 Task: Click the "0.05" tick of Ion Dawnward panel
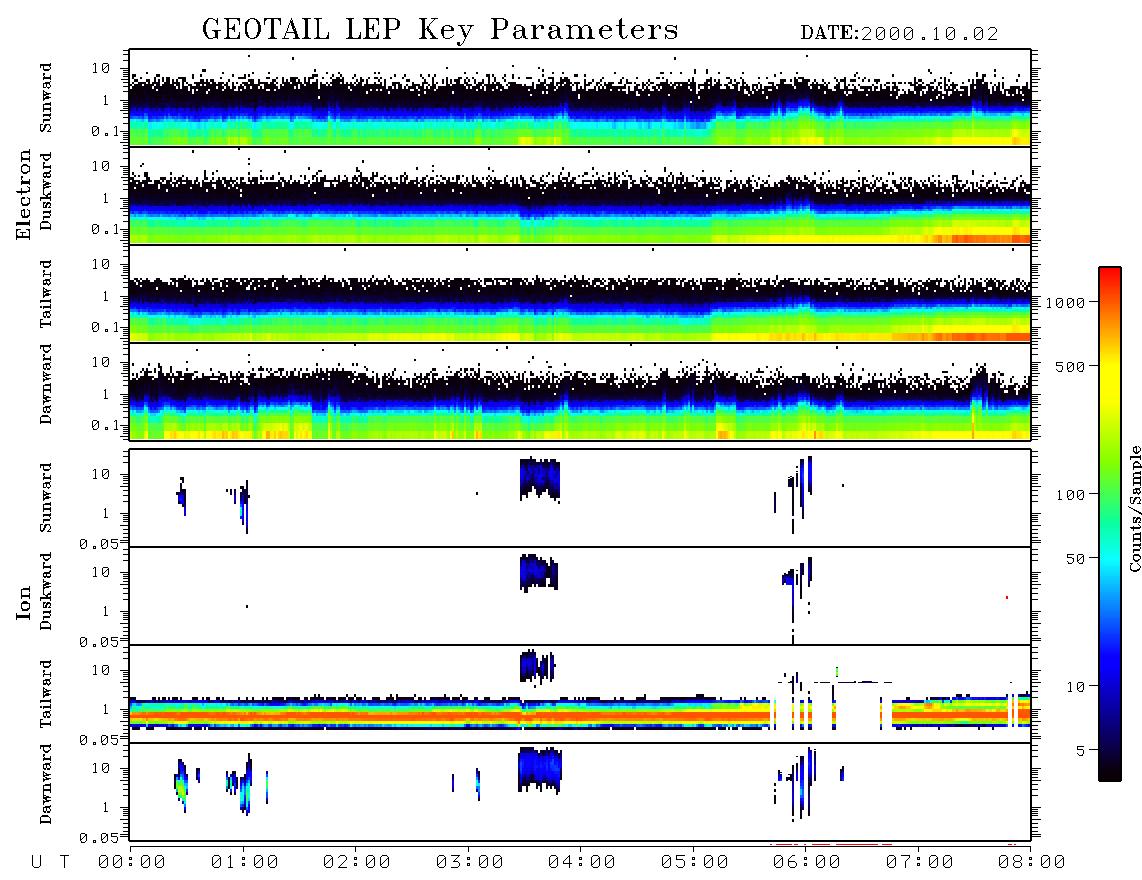(x=97, y=838)
